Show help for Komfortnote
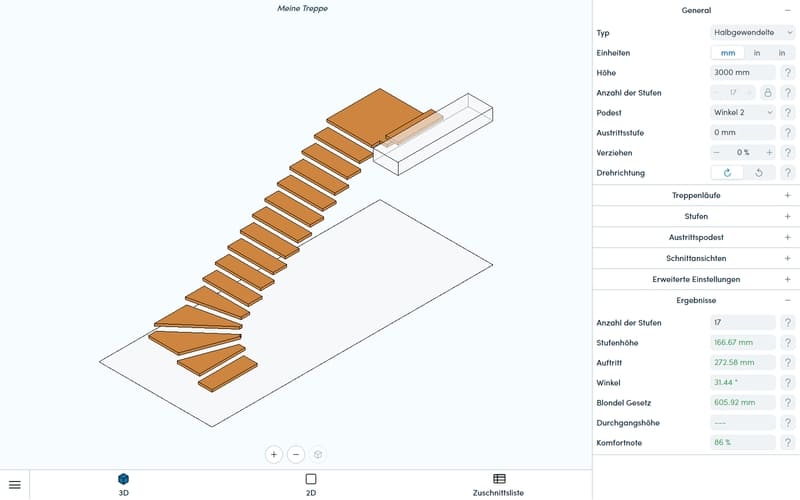 click(788, 443)
